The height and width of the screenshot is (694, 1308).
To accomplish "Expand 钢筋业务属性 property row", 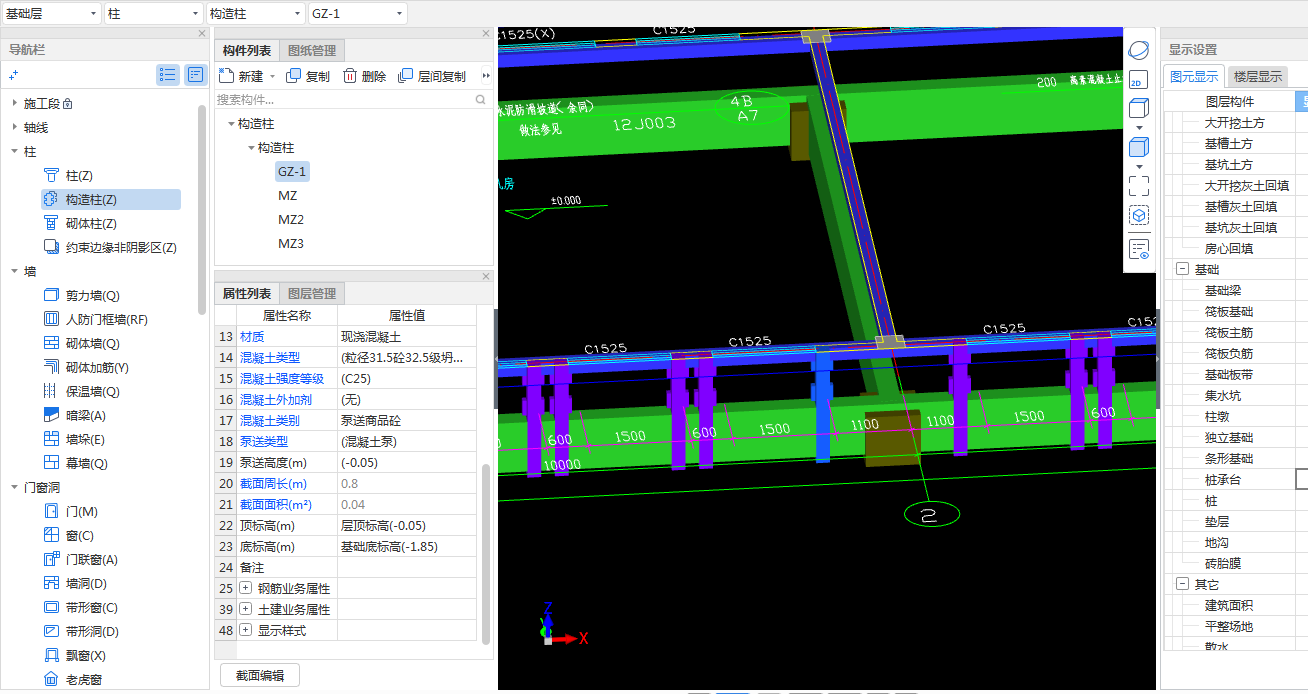I will tap(246, 588).
